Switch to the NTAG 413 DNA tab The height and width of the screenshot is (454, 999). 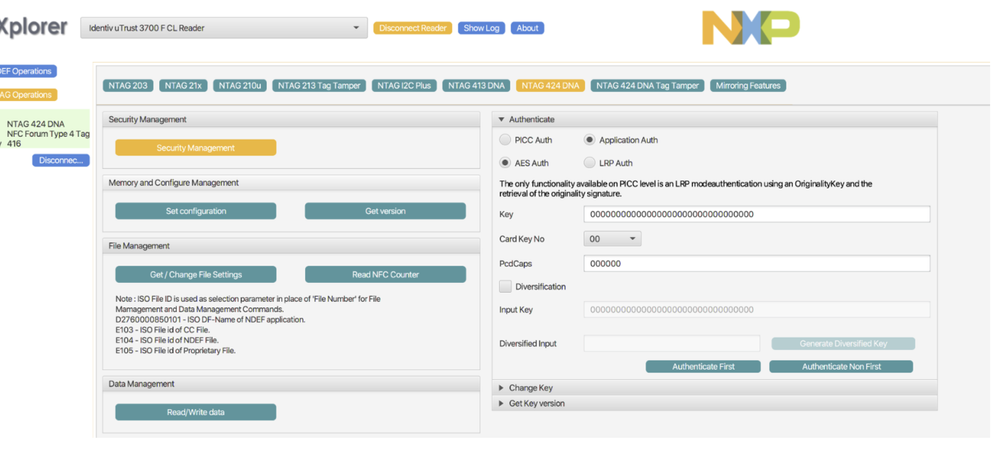click(x=476, y=85)
